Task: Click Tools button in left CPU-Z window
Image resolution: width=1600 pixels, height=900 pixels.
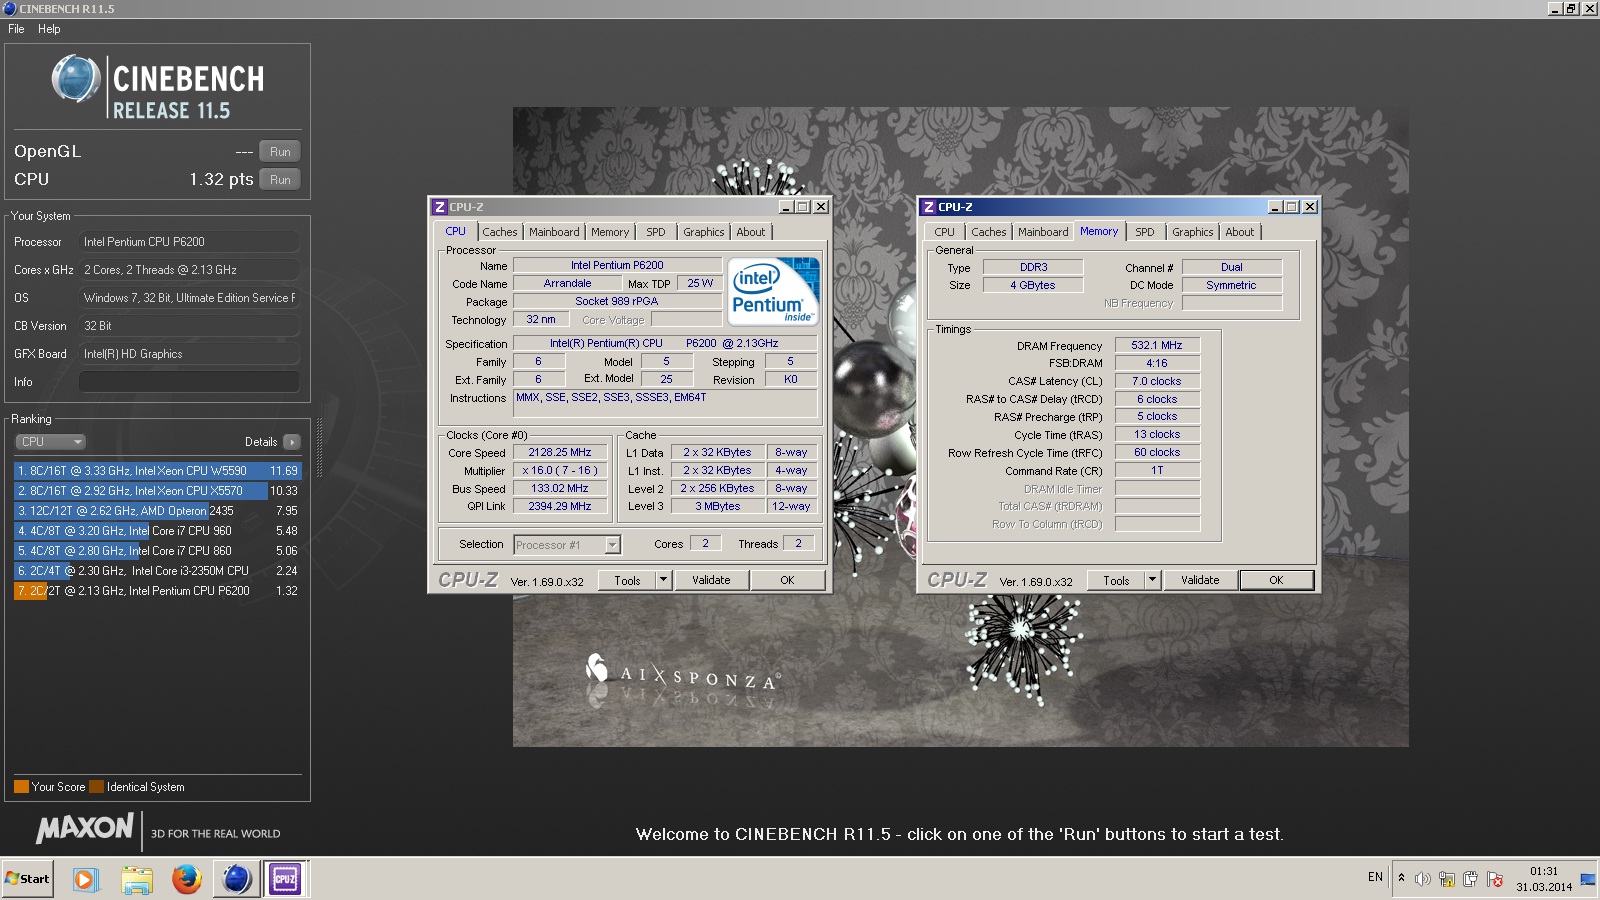Action: click(627, 581)
